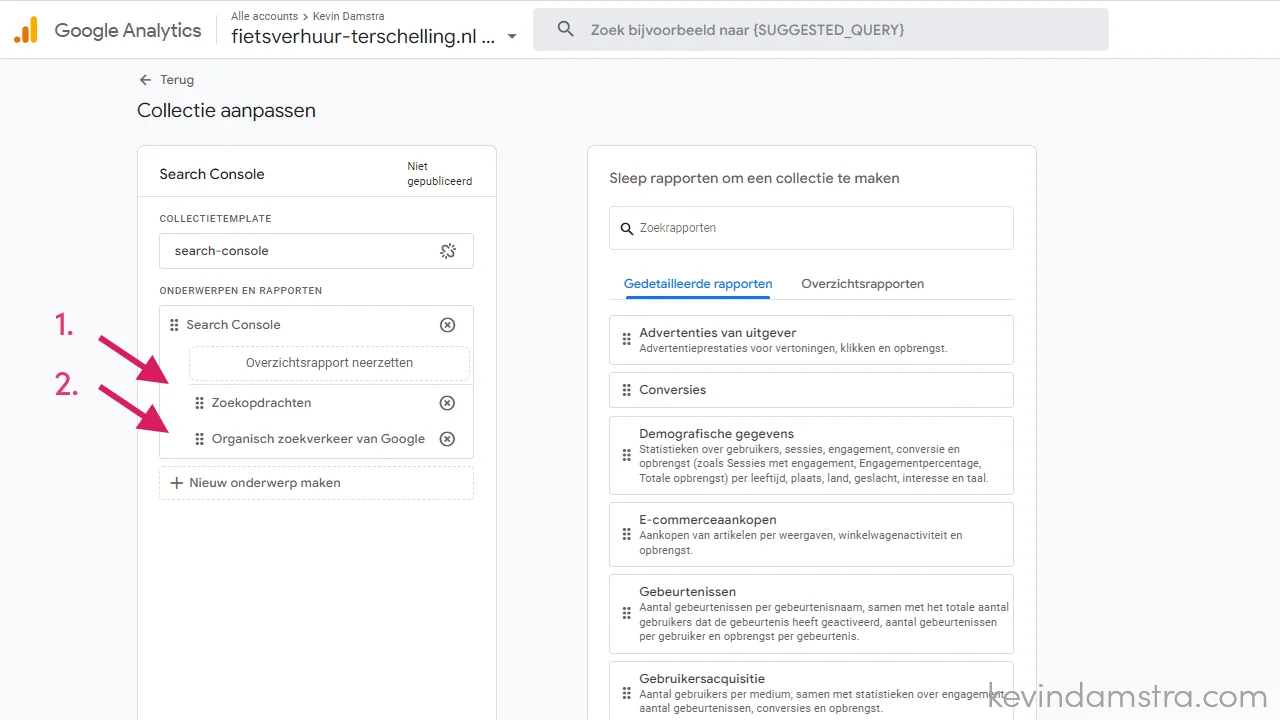Viewport: 1280px width, 720px height.
Task: Click the Overzichtsrapport neerzetten drop zone
Action: click(x=329, y=363)
